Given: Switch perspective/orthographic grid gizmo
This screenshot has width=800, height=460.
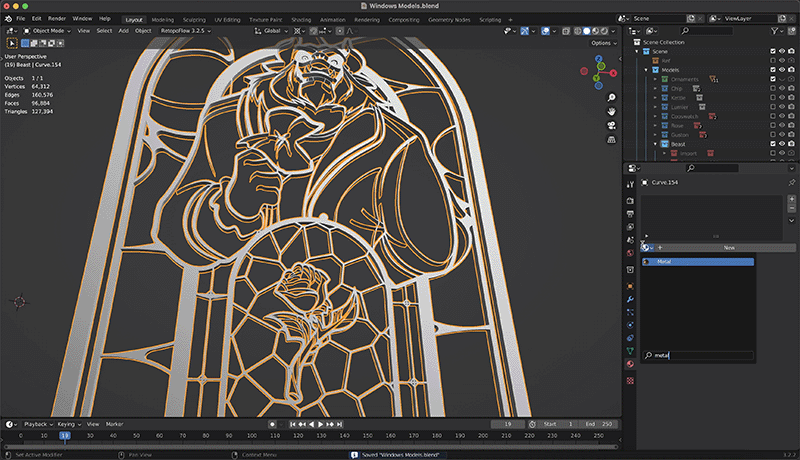Looking at the screenshot, I should pyautogui.click(x=611, y=140).
